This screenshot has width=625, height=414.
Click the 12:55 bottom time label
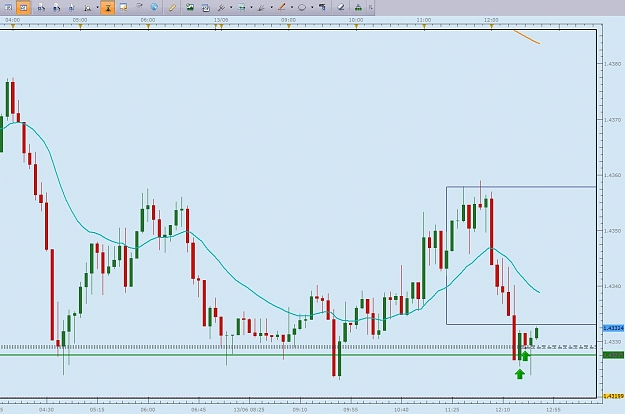click(x=553, y=409)
